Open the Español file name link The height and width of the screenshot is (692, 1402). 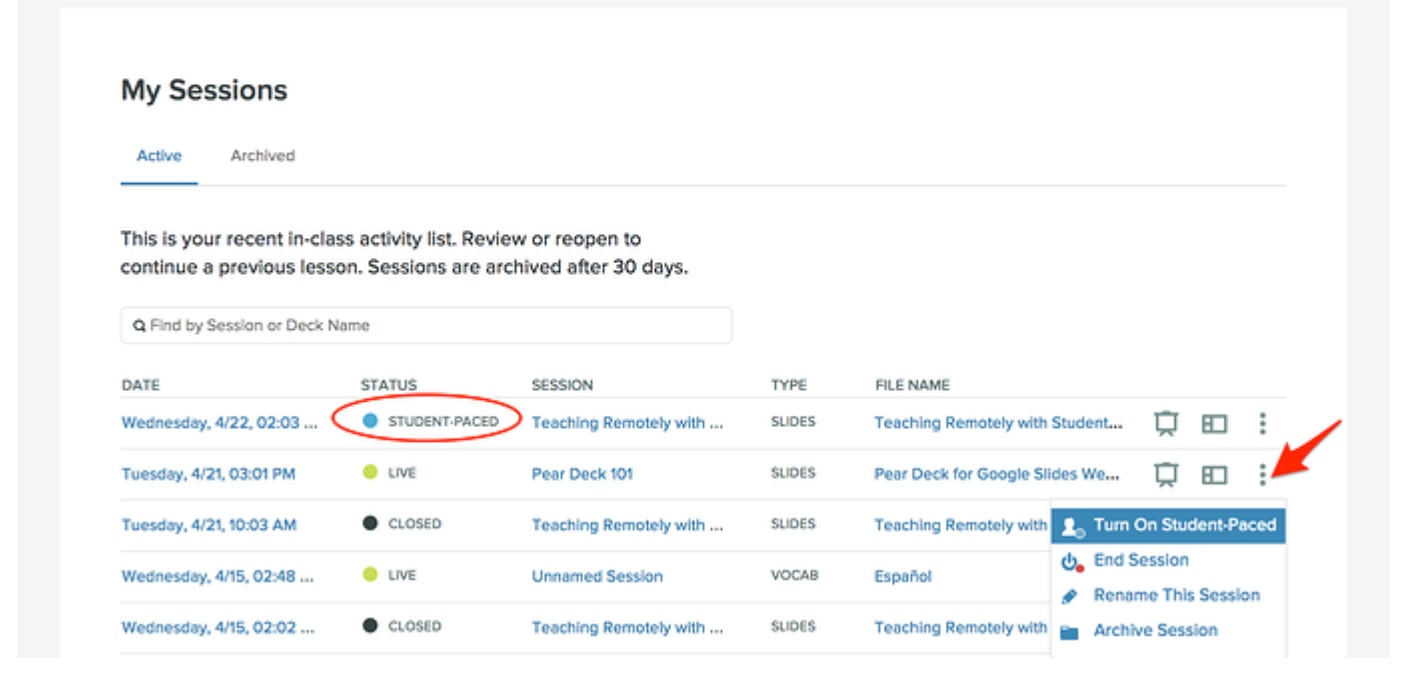coord(903,576)
